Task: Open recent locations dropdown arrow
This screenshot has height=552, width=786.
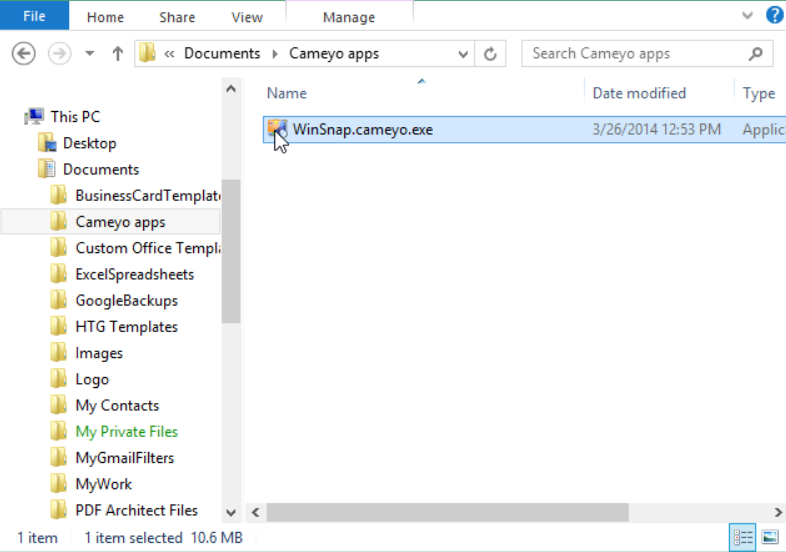Action: (x=90, y=54)
